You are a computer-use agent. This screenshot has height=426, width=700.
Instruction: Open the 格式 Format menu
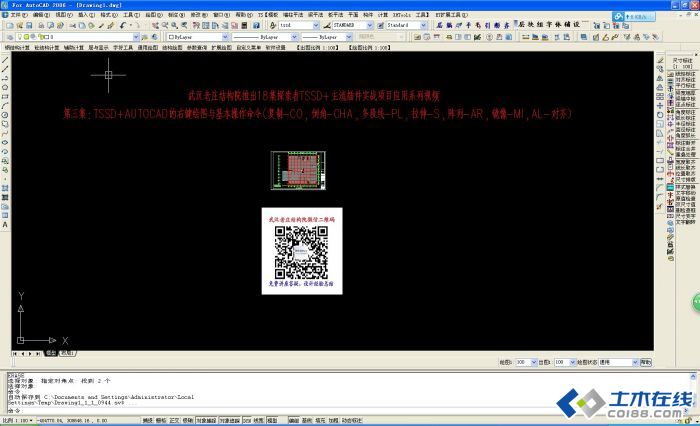point(108,15)
